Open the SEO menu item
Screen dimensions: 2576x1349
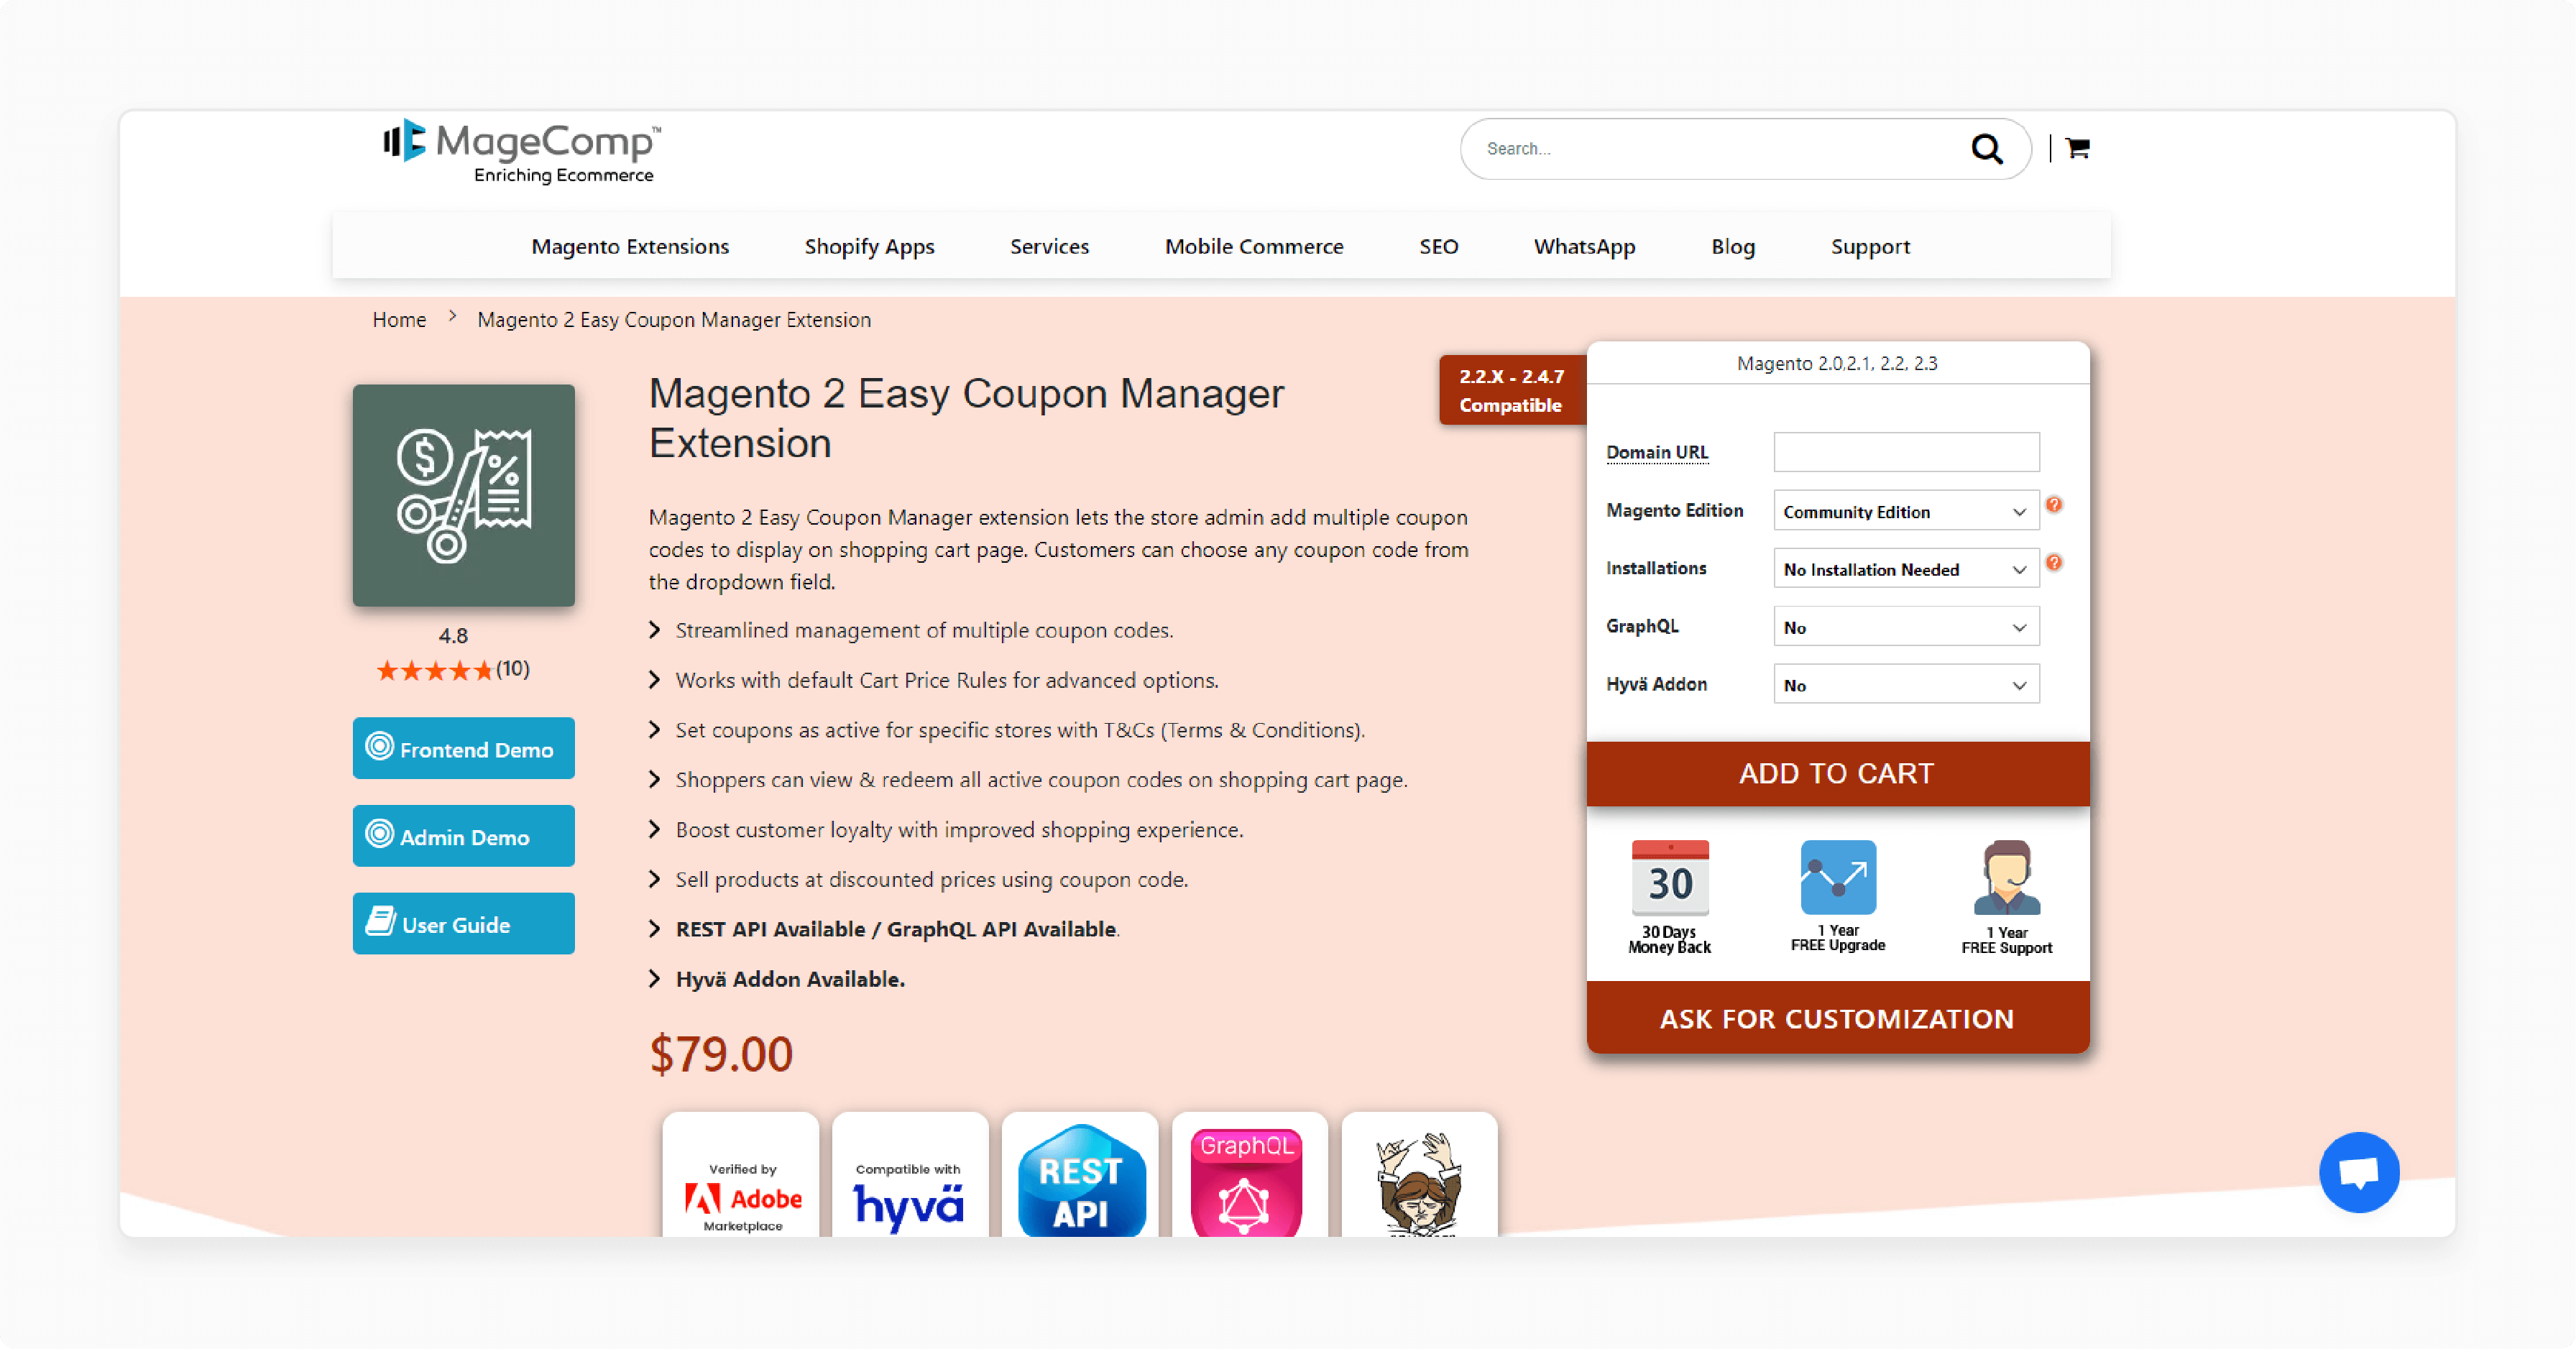pos(1438,246)
